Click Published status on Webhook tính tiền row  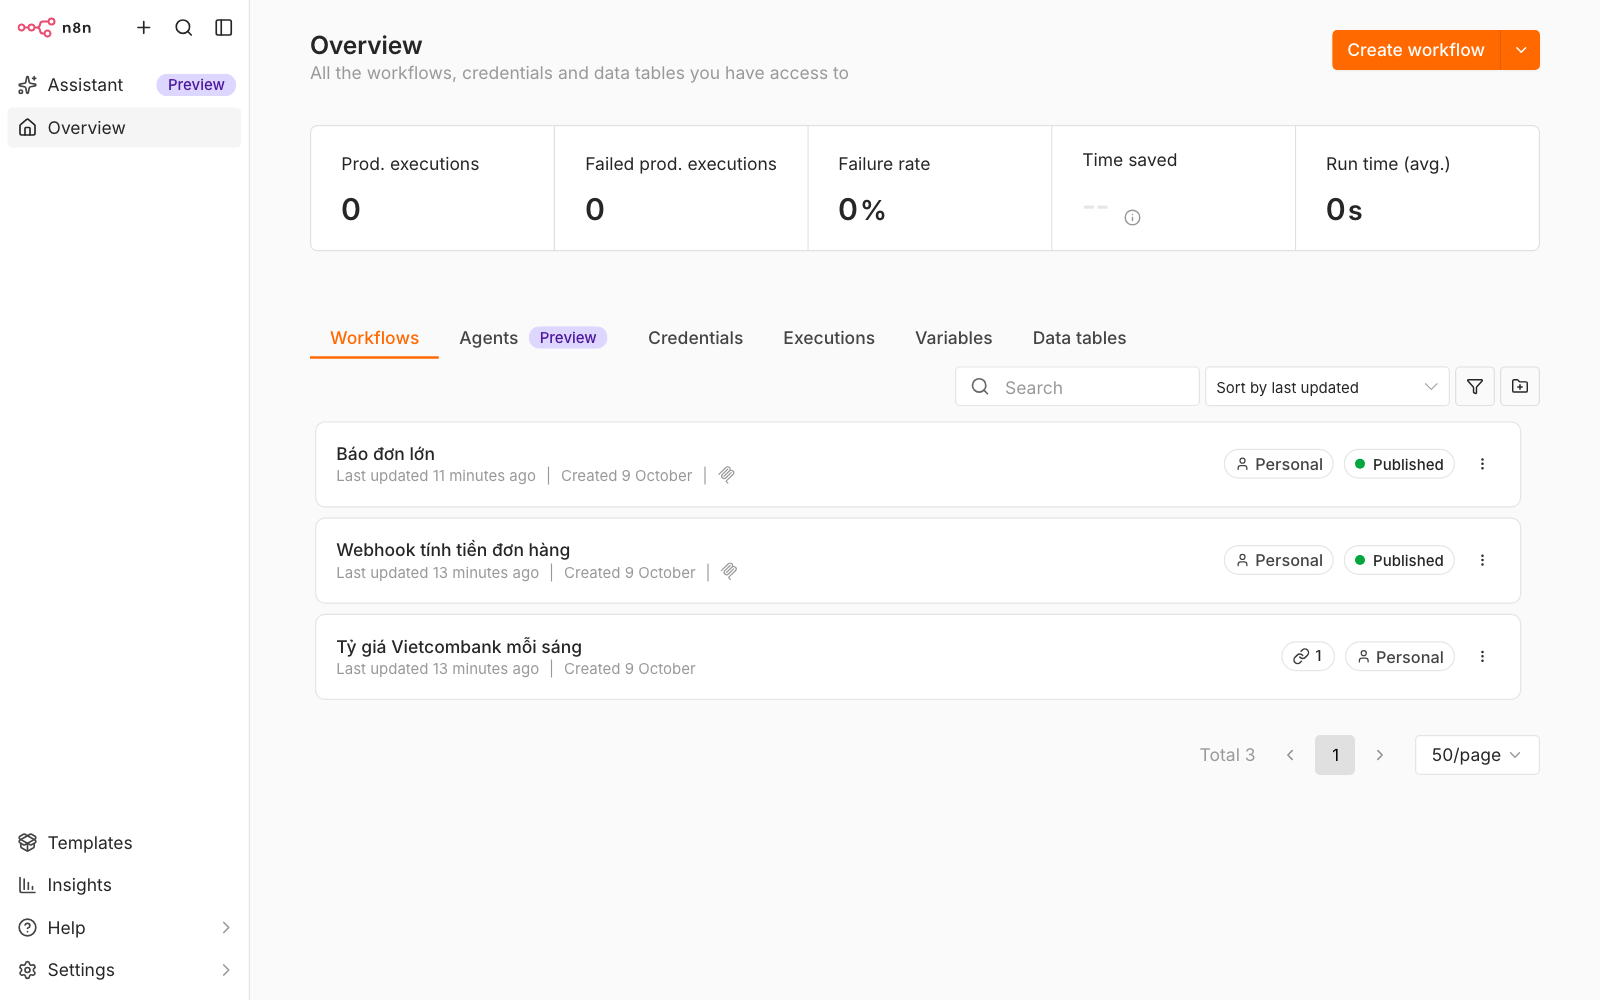click(x=1399, y=560)
